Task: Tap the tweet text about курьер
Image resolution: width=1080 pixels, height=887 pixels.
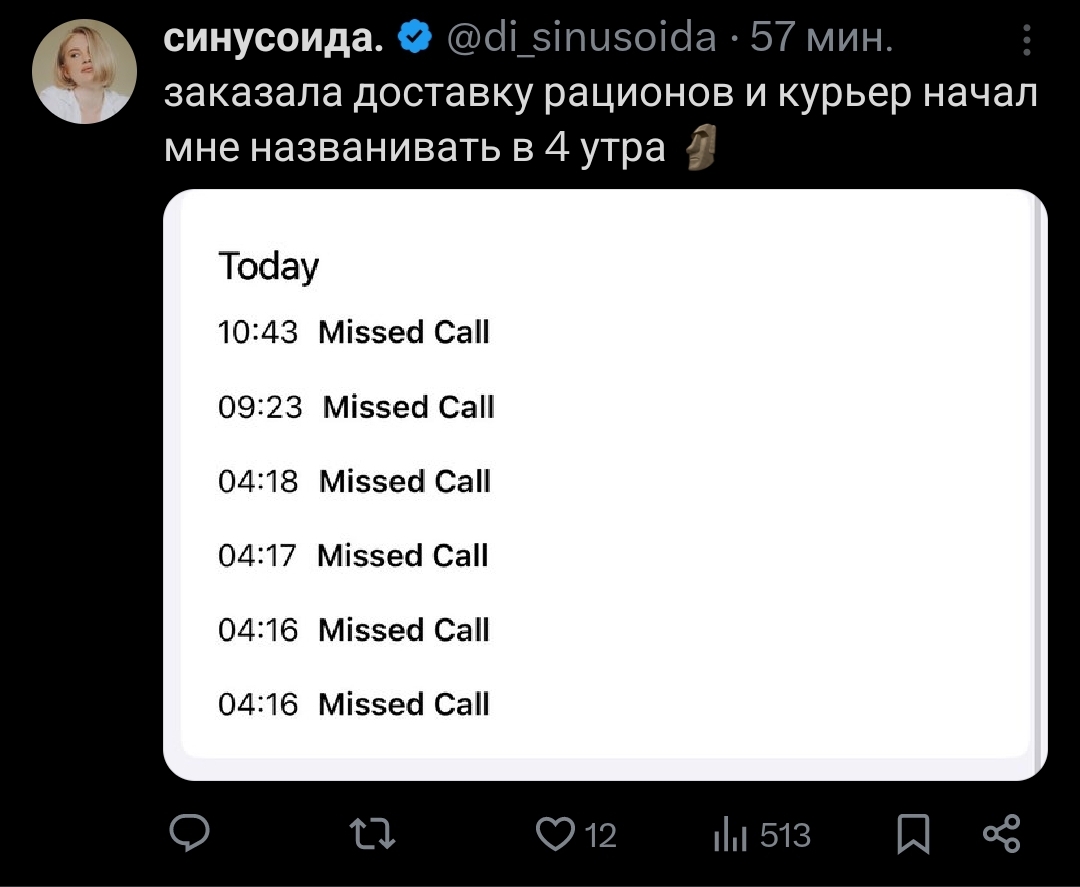Action: (x=601, y=120)
